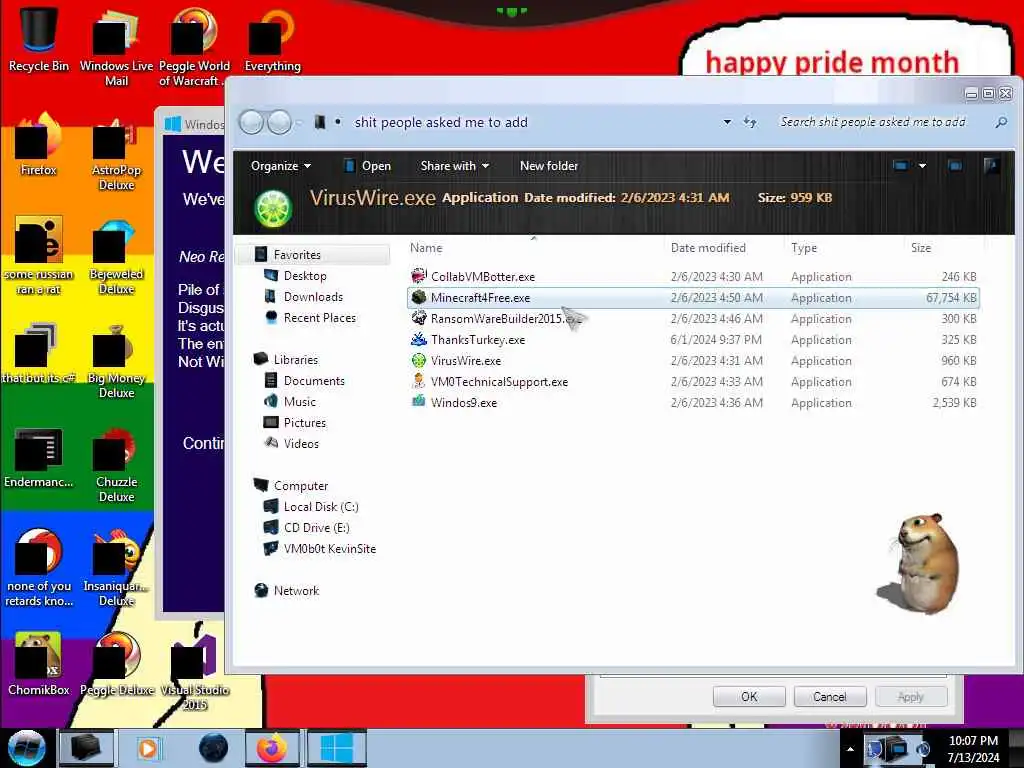Open the Share with dropdown menu
Screen dimensions: 1024x768
click(x=455, y=166)
